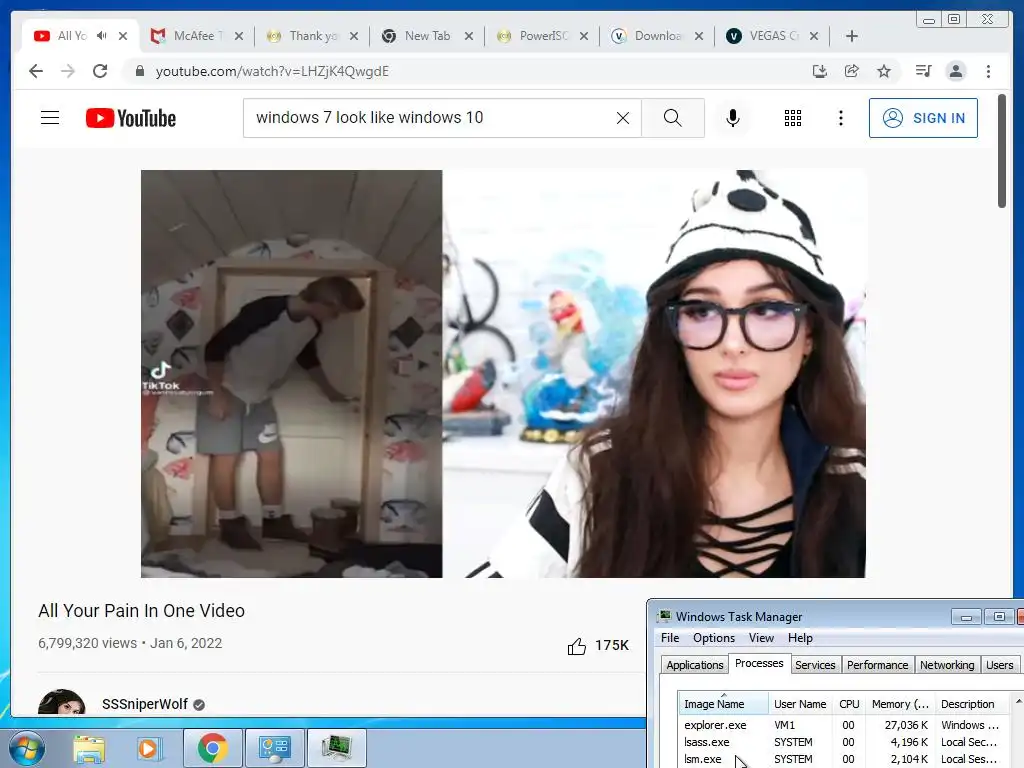Viewport: 1024px width, 768px height.
Task: Go to YouTube home via the logo
Action: click(x=131, y=118)
